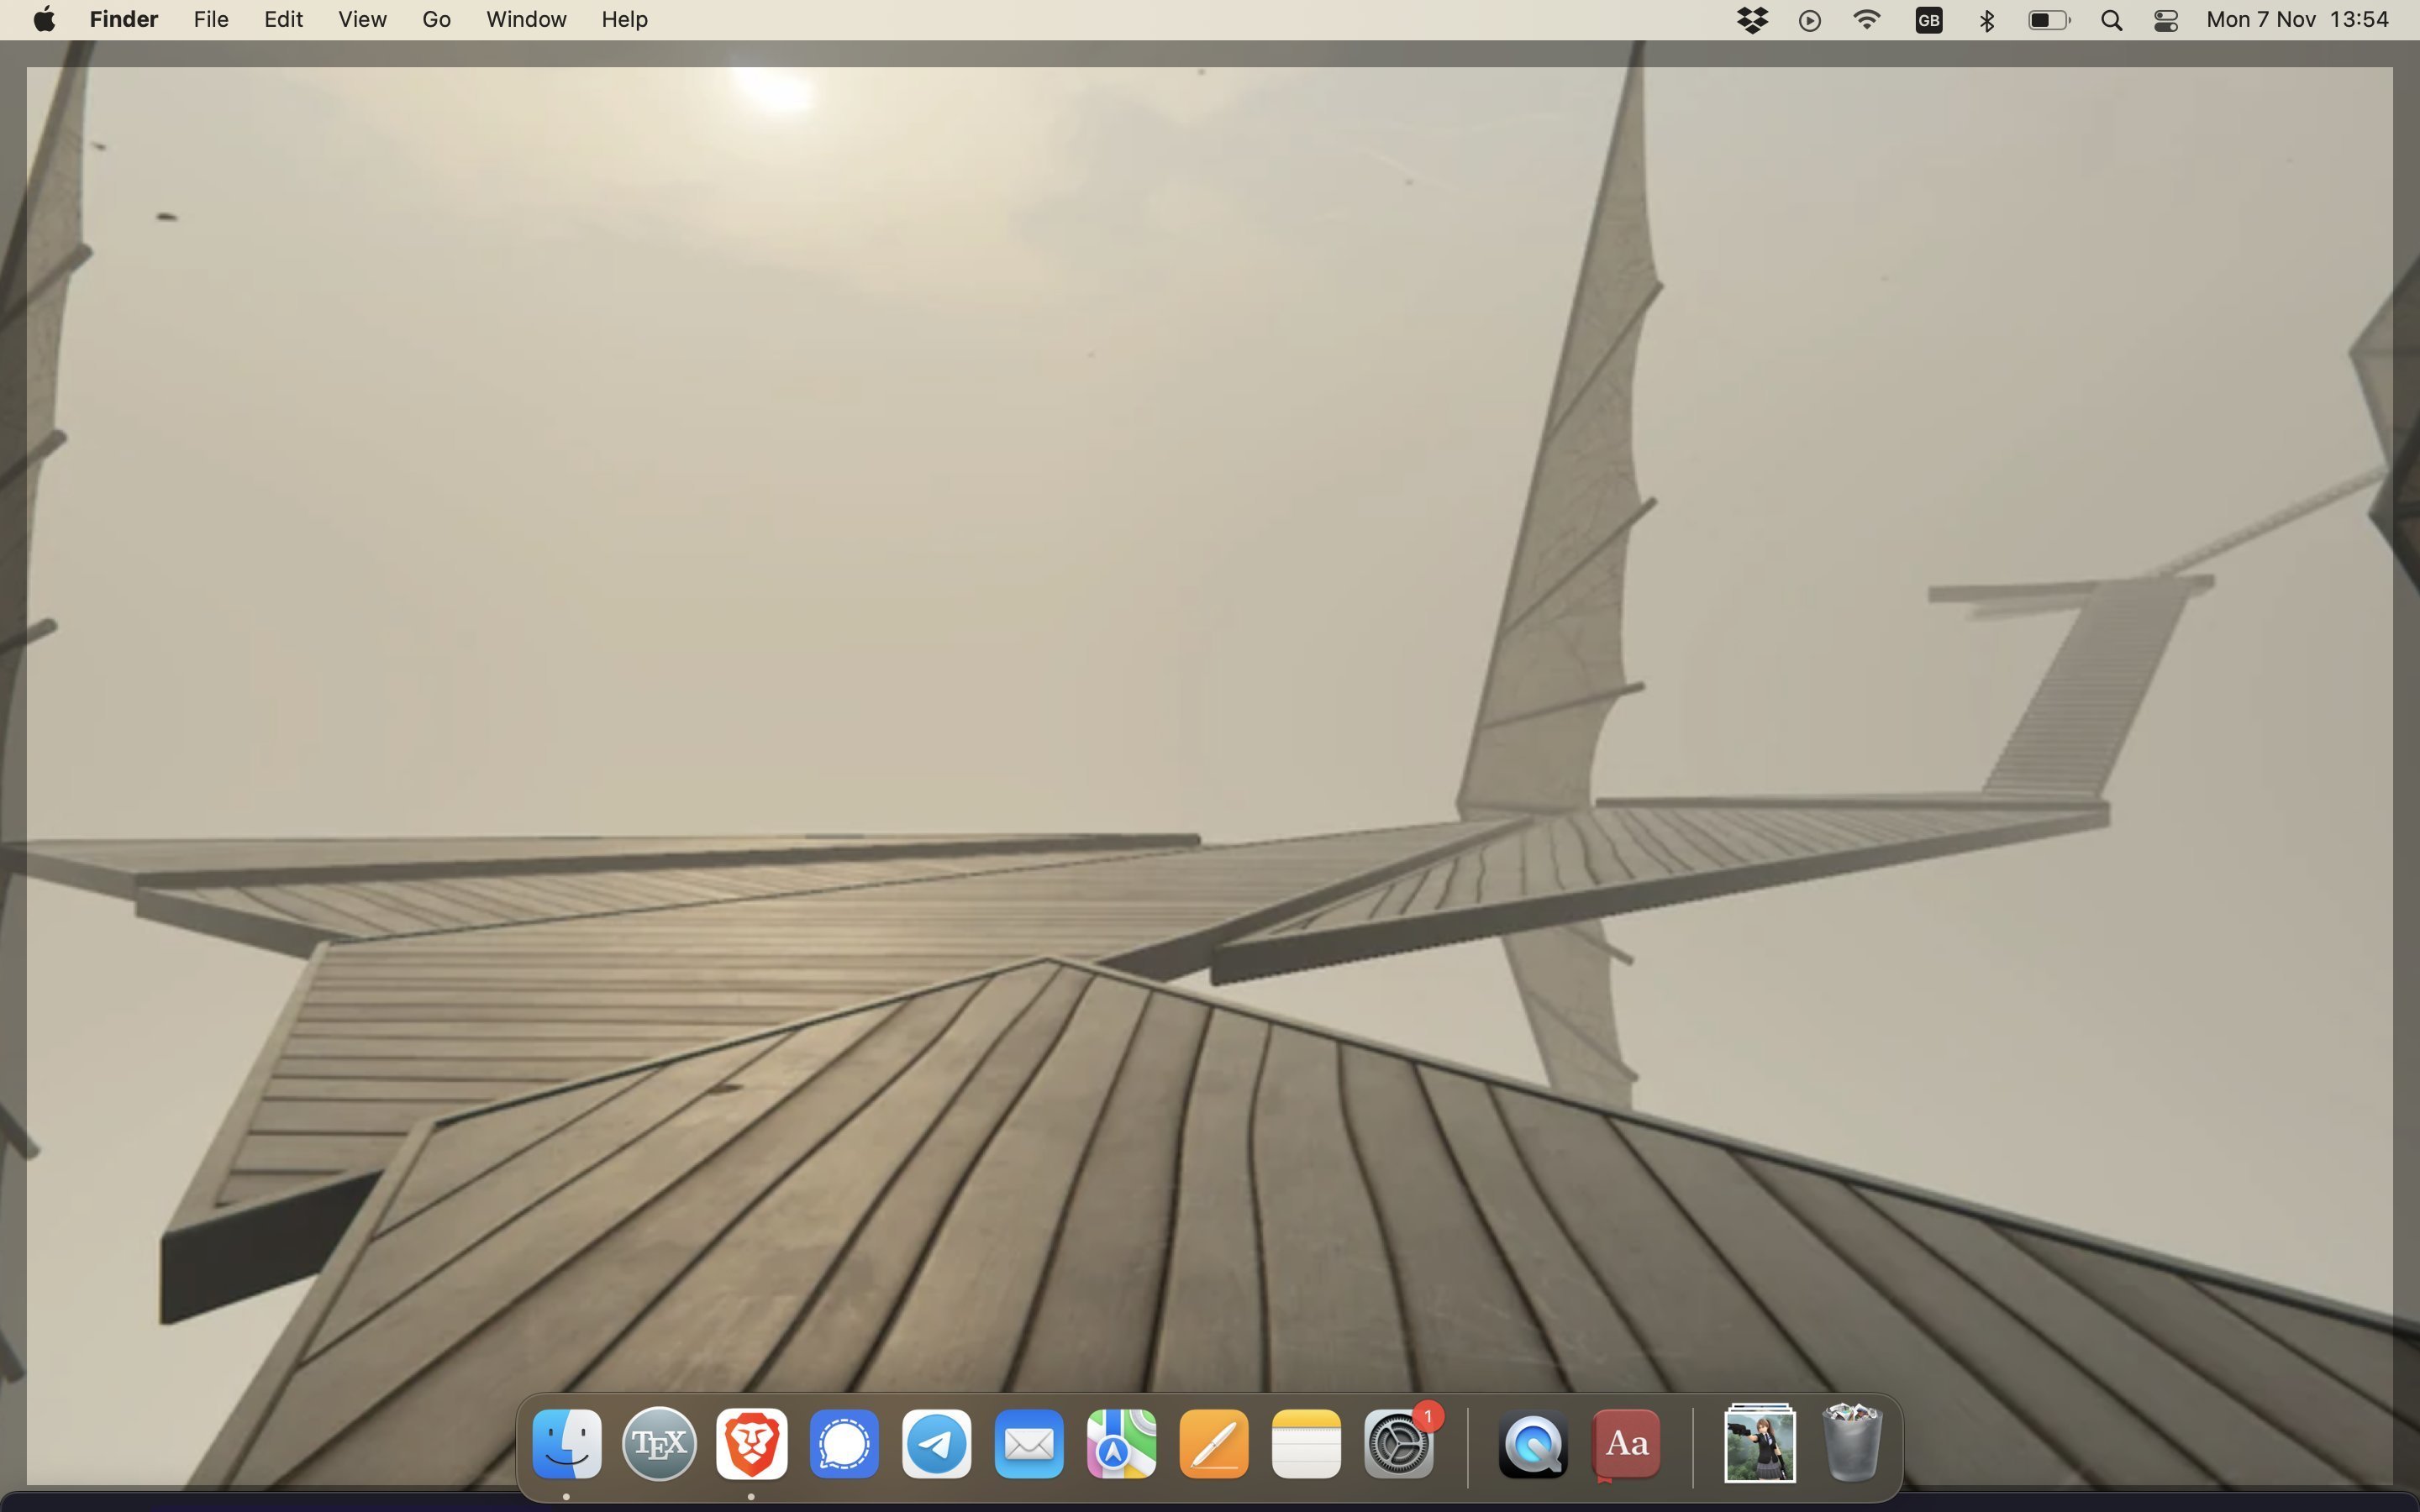Open Control Centre toggles in menu bar
Image resolution: width=2420 pixels, height=1512 pixels.
click(x=2166, y=20)
